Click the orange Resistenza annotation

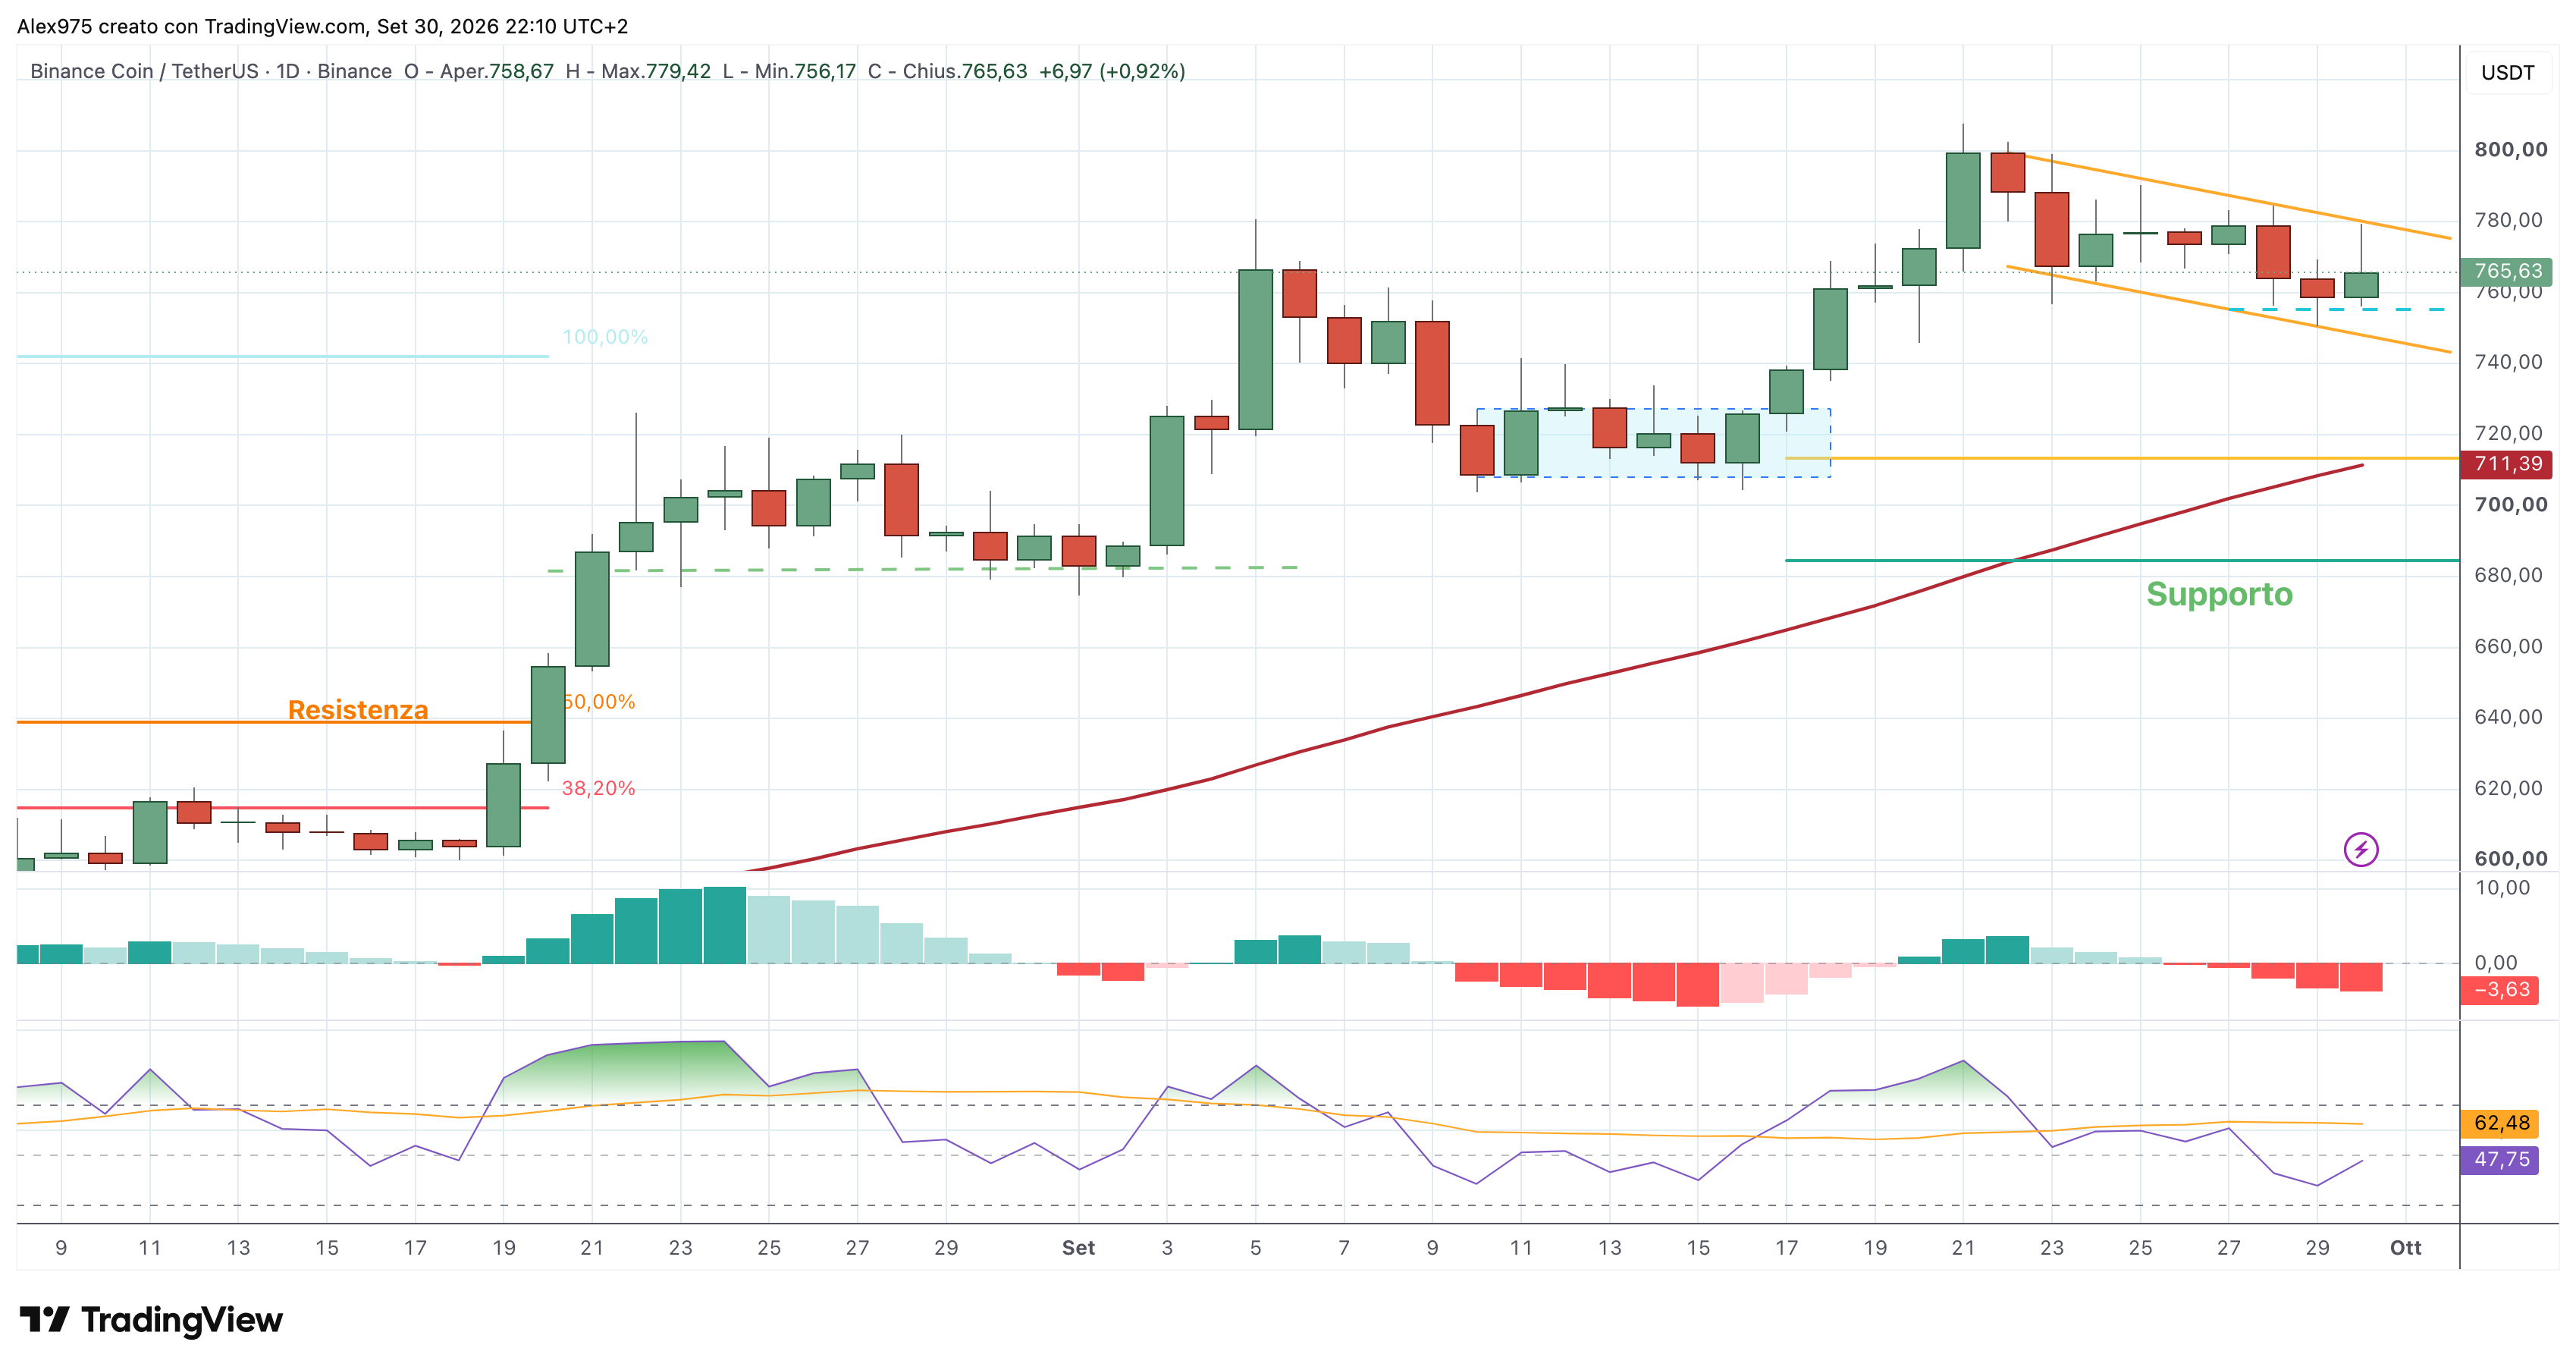tap(358, 710)
